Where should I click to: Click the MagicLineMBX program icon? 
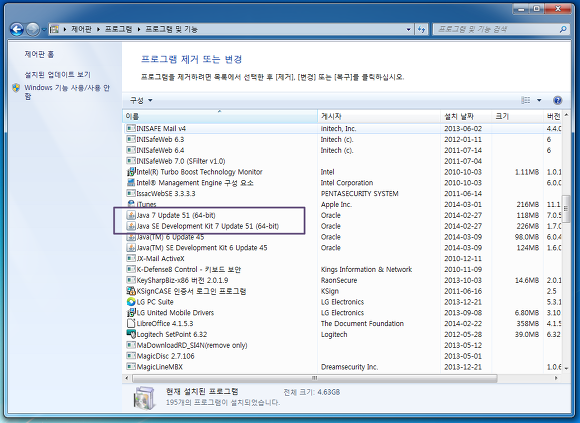[131, 367]
